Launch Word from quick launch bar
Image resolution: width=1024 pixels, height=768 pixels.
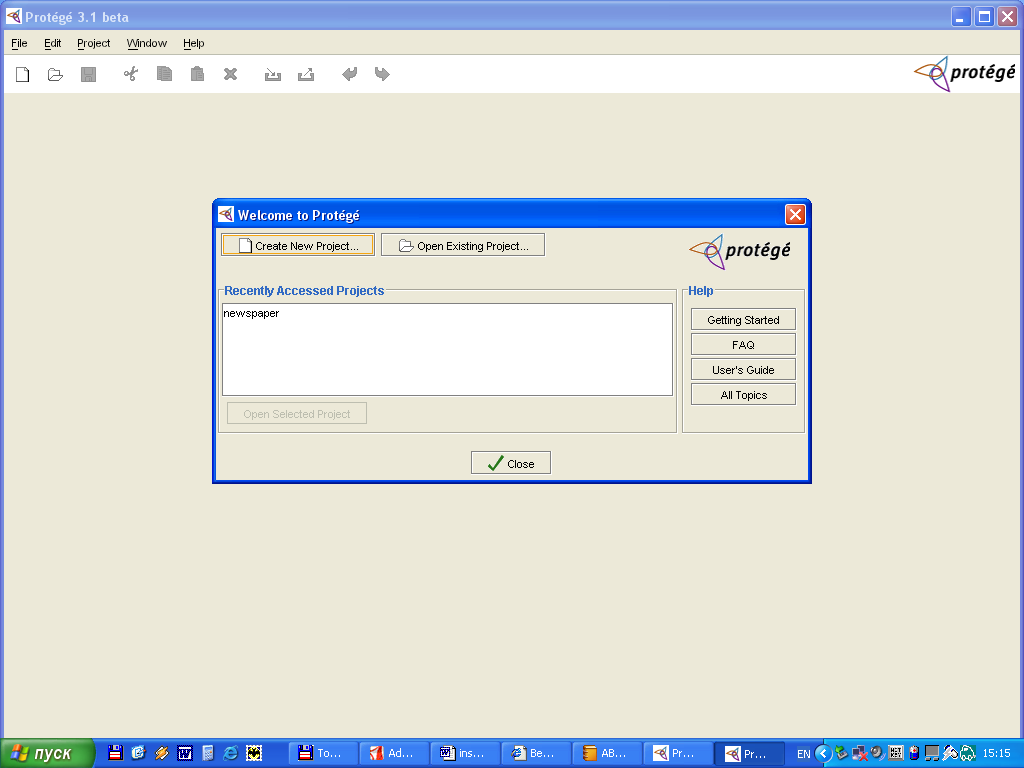185,753
